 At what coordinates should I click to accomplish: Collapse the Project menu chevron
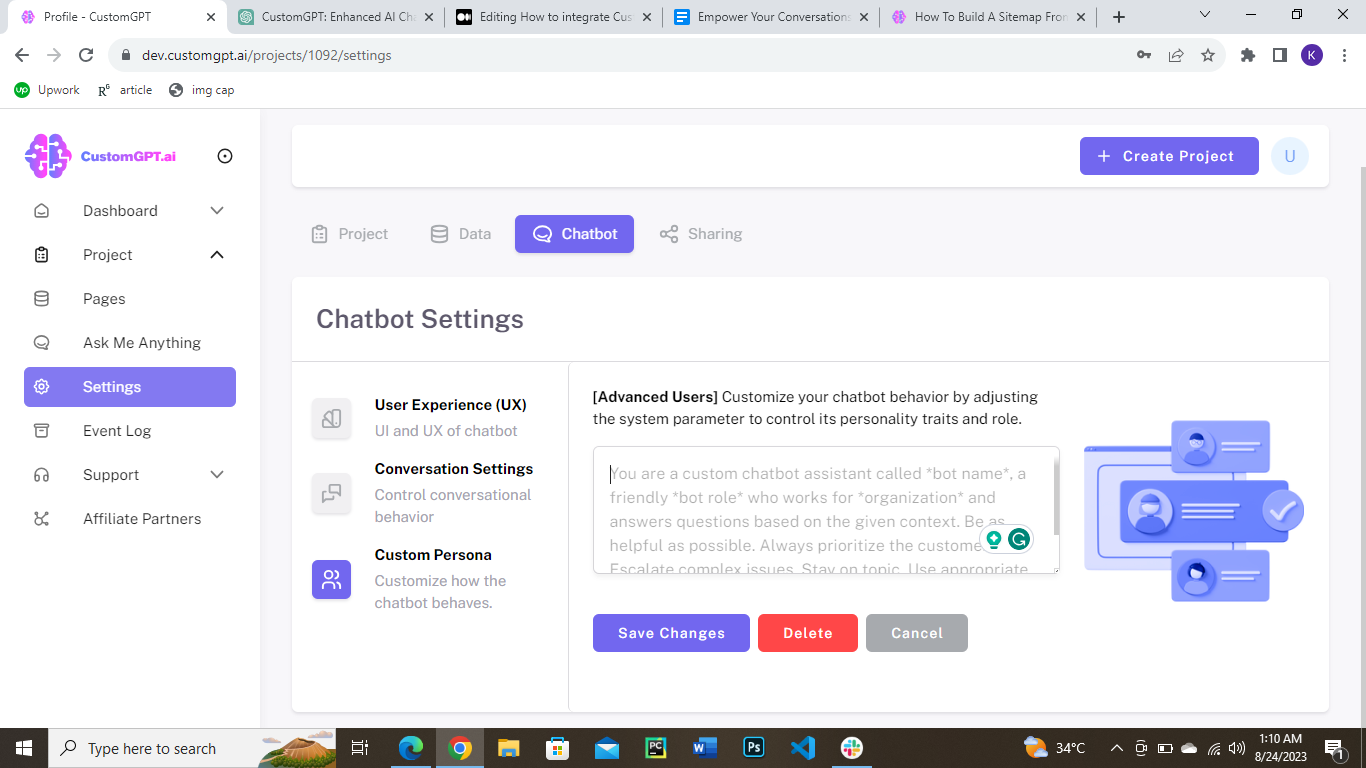click(x=217, y=255)
